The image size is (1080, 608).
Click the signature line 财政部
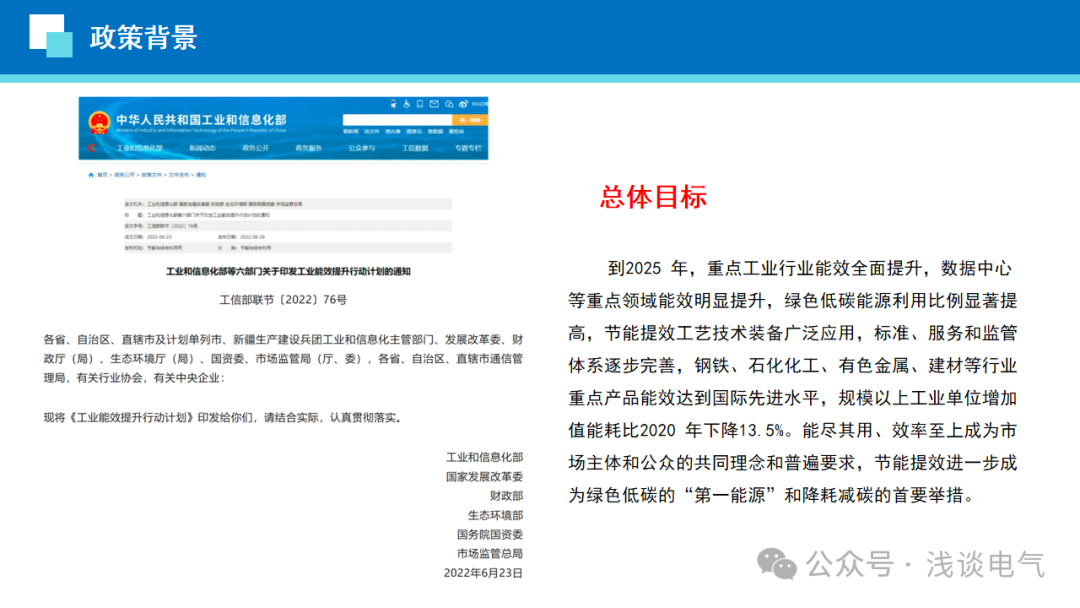(506, 496)
